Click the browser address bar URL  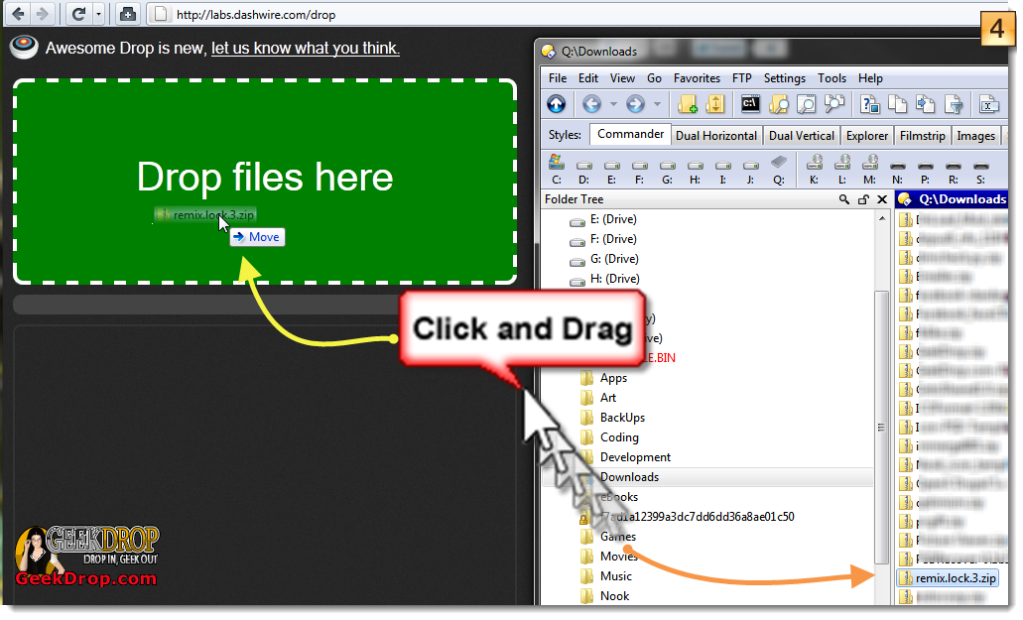(256, 15)
